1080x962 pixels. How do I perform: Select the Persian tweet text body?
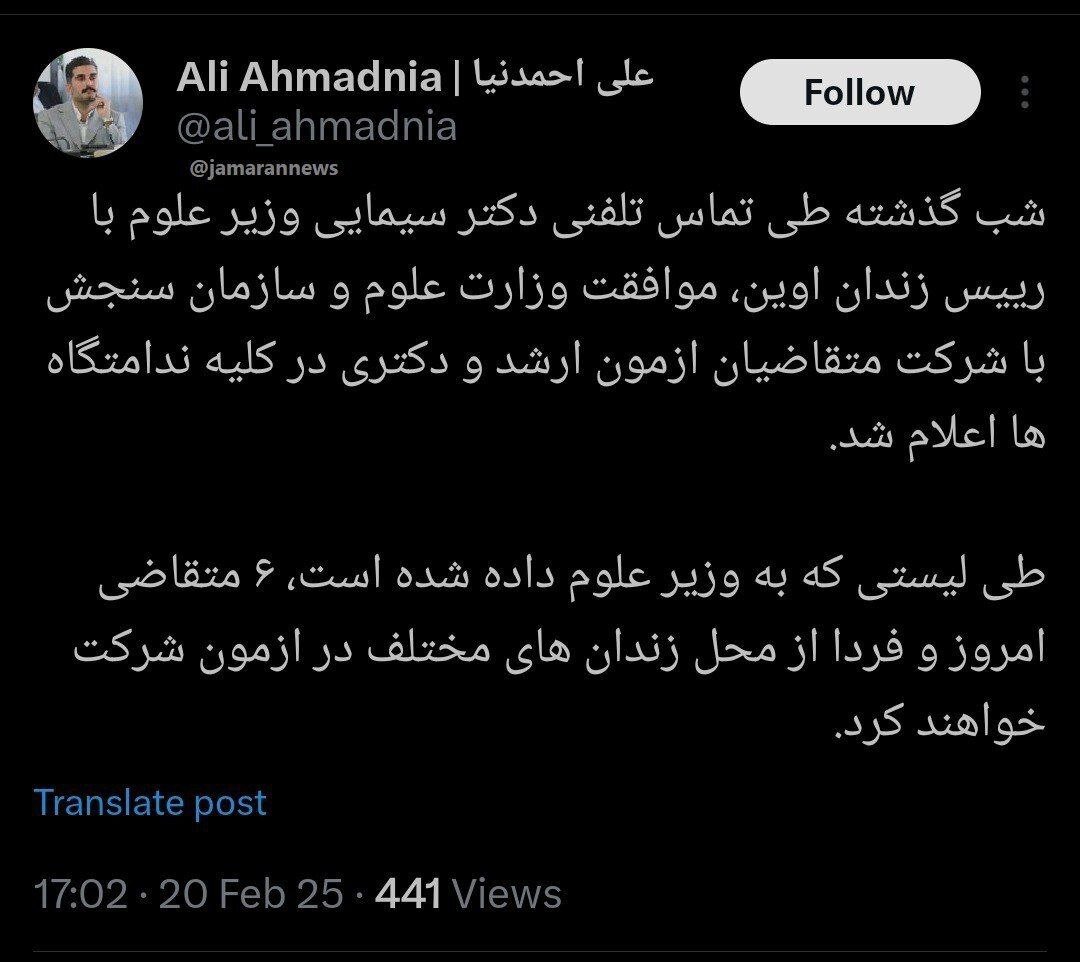coord(540,400)
